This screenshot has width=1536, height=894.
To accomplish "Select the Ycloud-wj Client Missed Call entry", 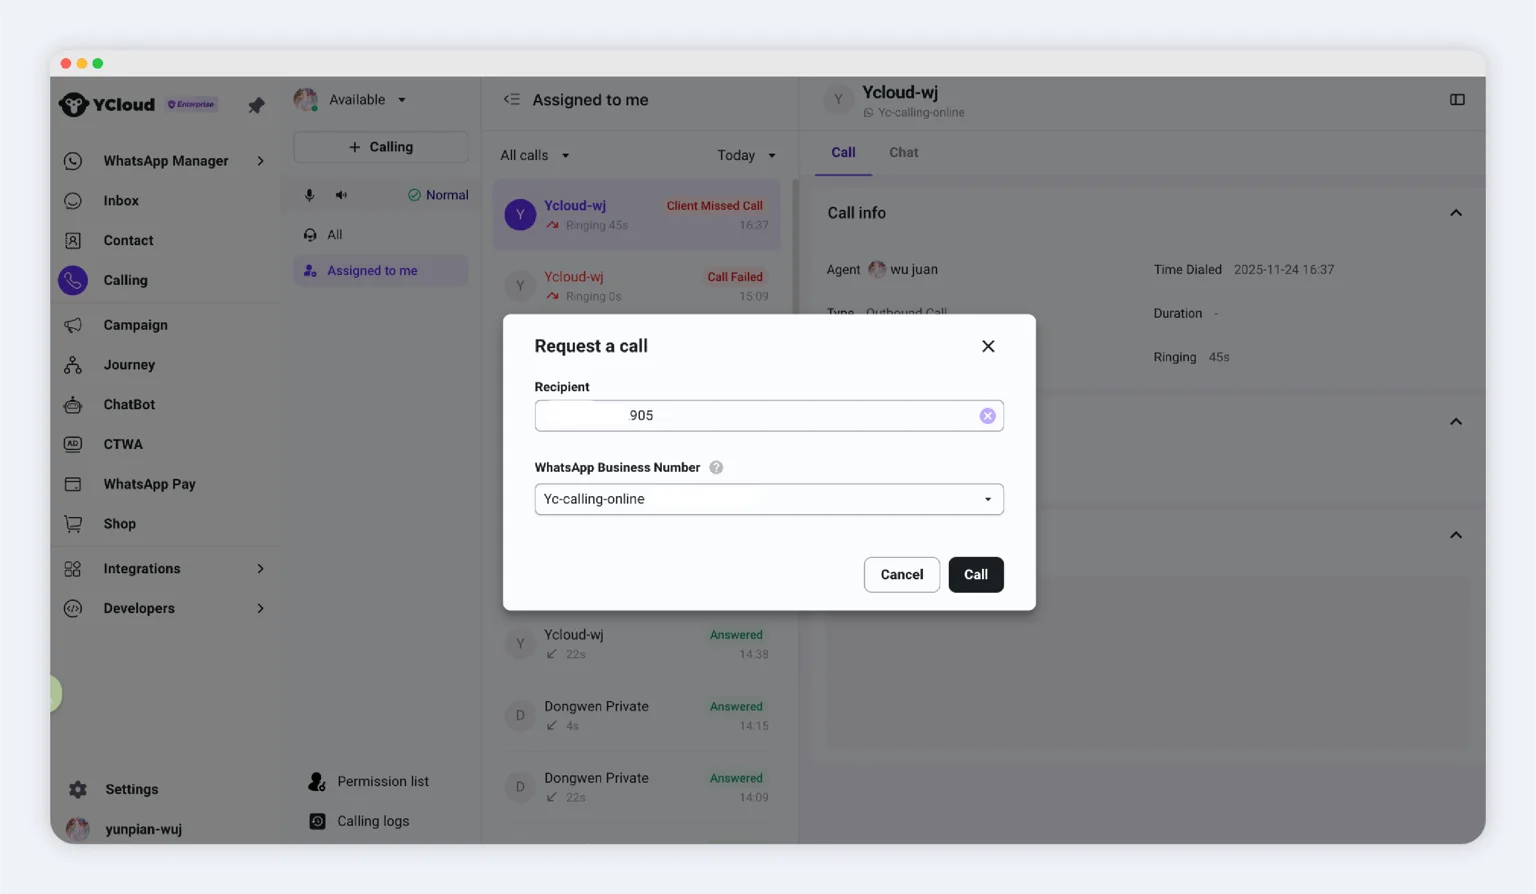I will (x=637, y=215).
